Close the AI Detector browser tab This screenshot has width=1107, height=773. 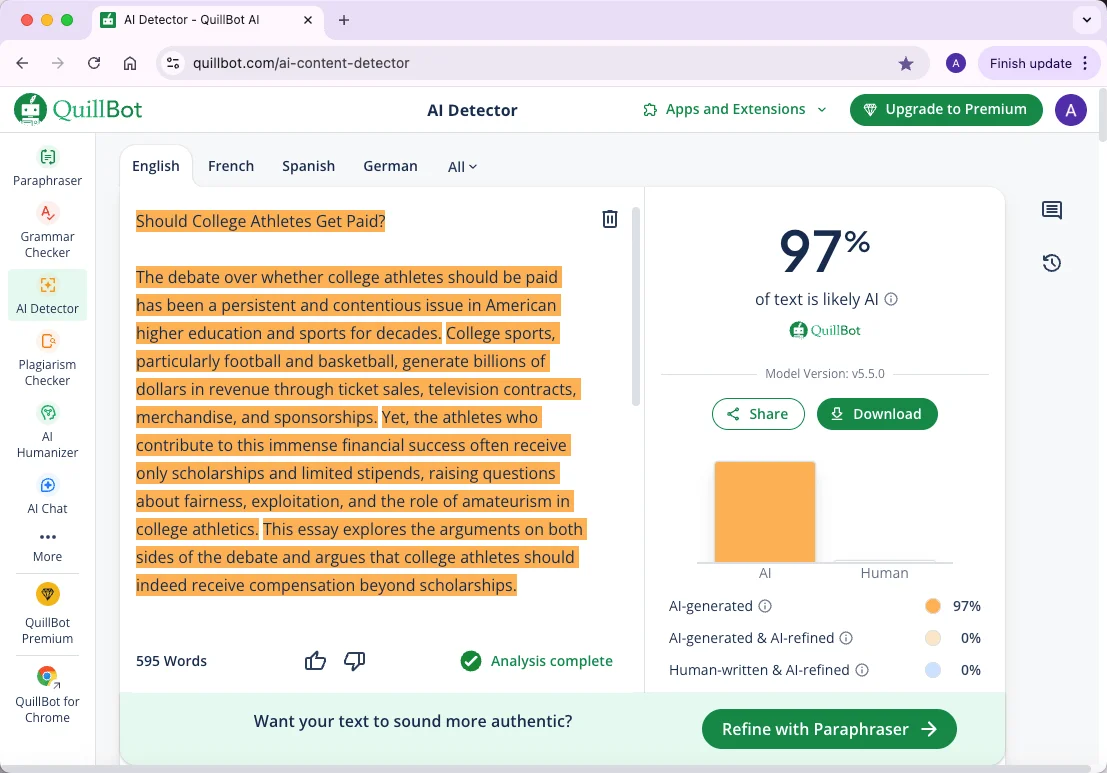(x=308, y=20)
